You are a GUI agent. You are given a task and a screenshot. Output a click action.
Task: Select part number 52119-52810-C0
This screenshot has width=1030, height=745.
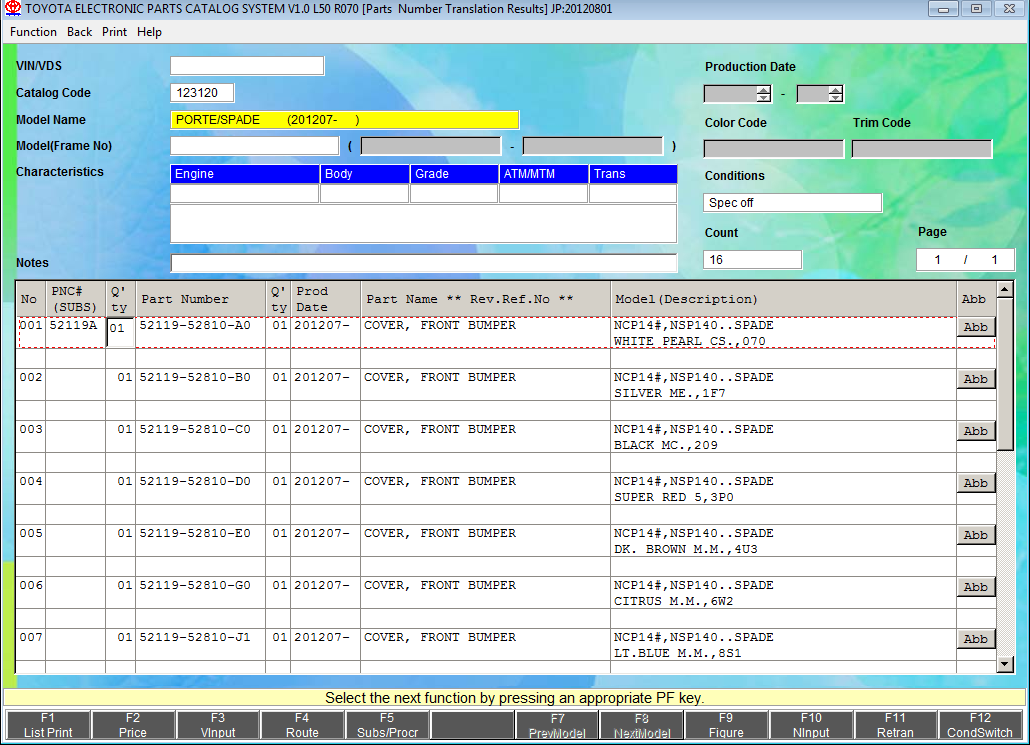coord(194,429)
